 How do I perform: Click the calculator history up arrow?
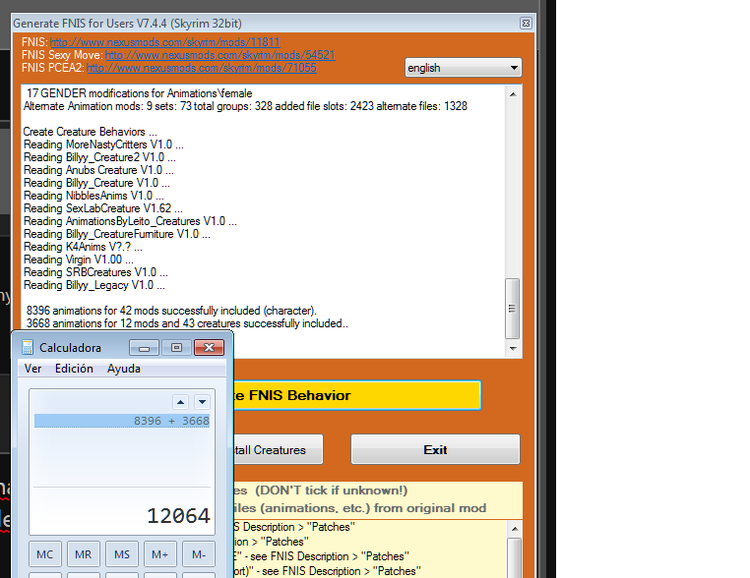(x=180, y=402)
